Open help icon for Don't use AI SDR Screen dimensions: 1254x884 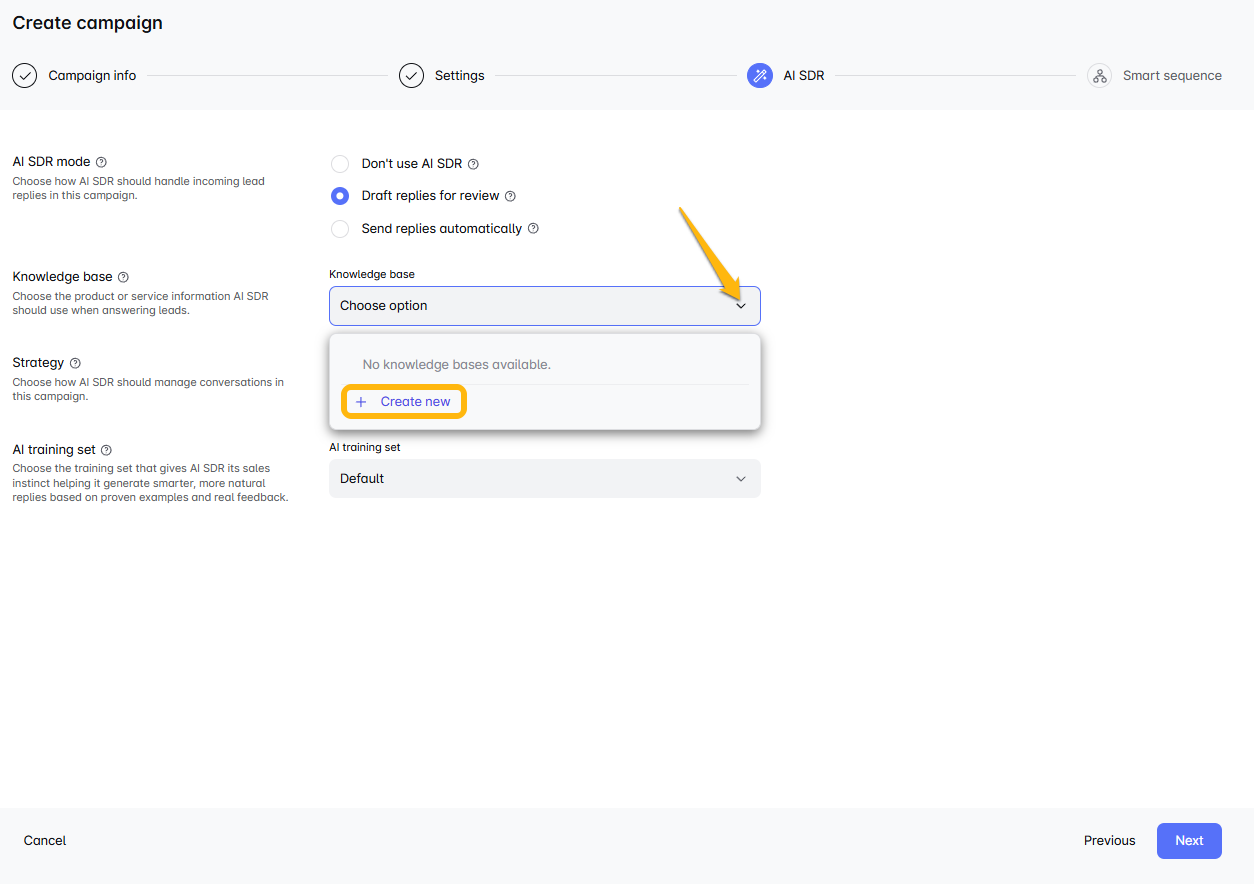[473, 164]
